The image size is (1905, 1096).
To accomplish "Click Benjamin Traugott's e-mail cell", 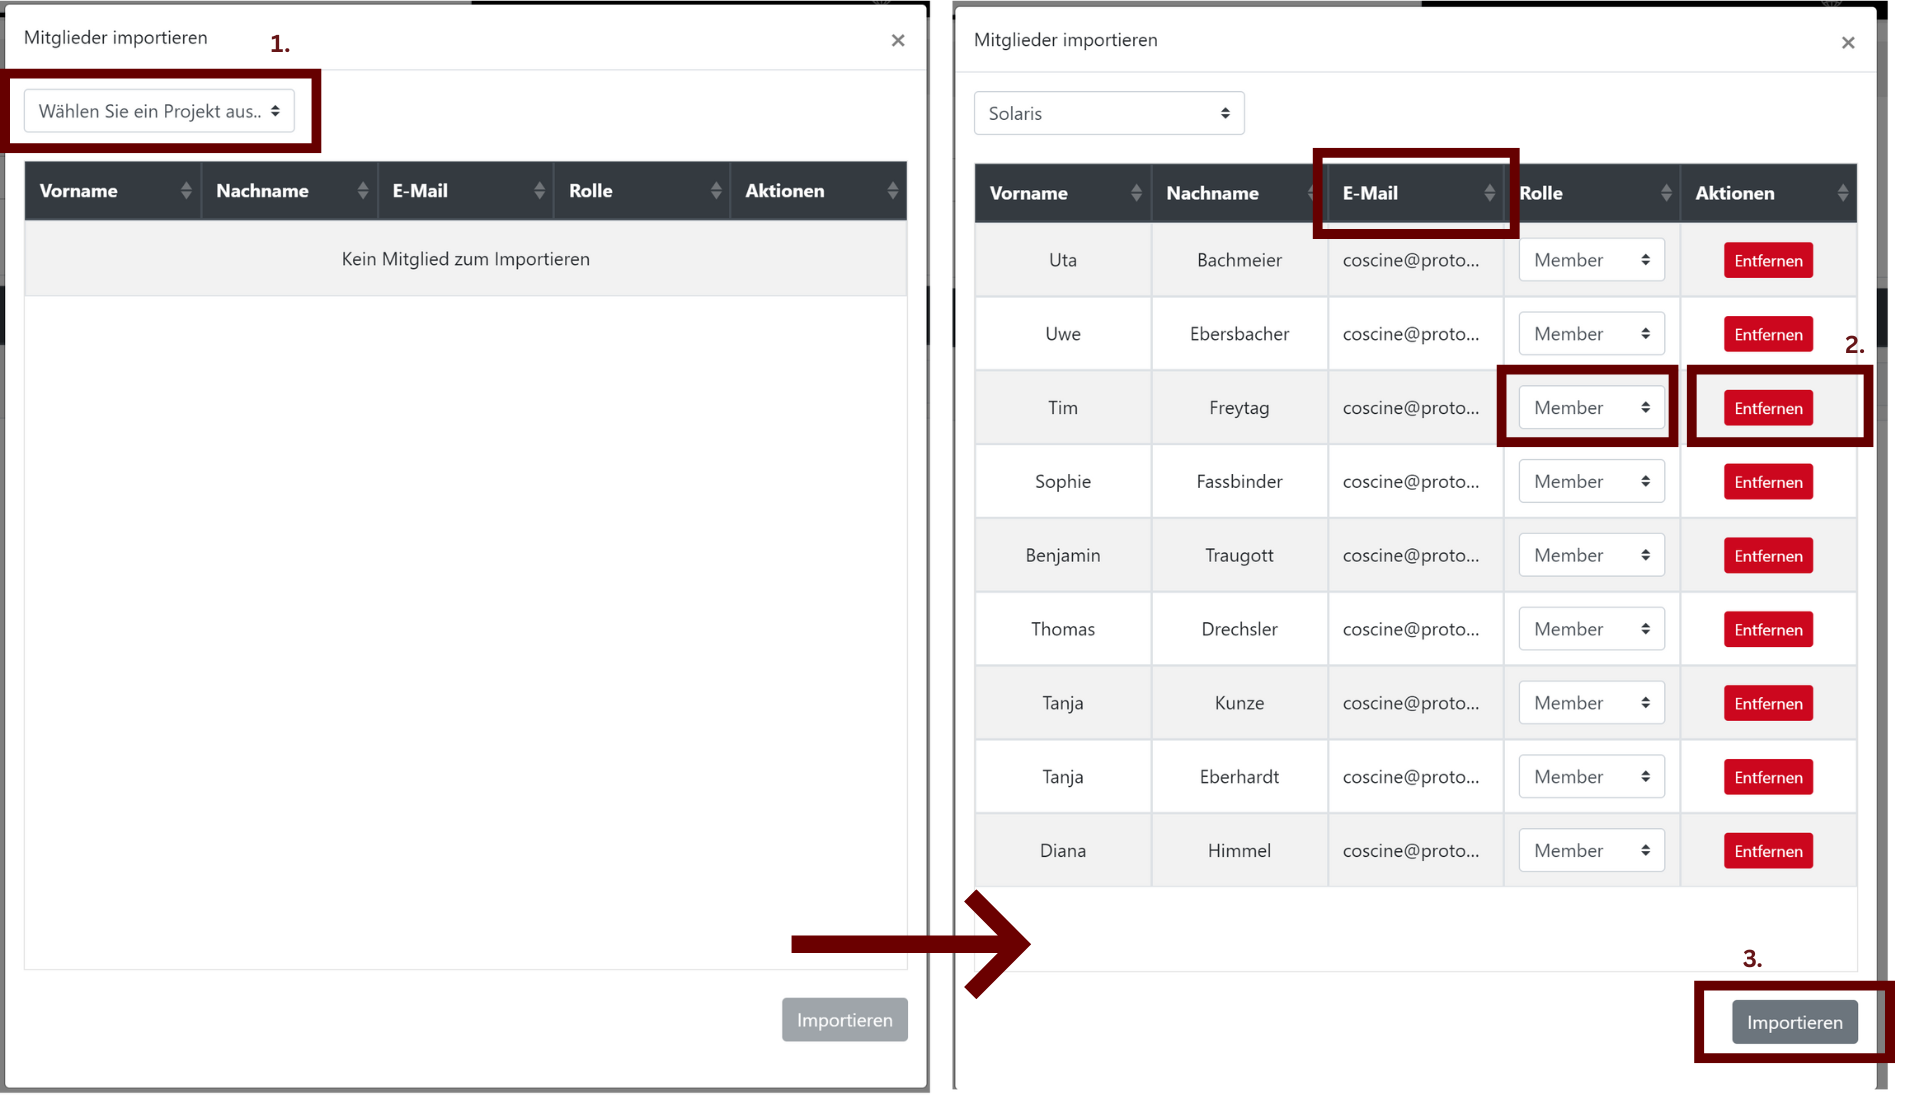I will [x=1410, y=556].
